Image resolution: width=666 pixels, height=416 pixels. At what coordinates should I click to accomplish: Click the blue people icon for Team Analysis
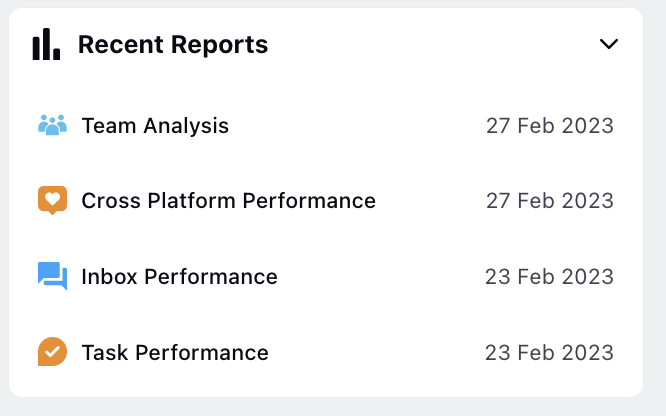[x=52, y=125]
